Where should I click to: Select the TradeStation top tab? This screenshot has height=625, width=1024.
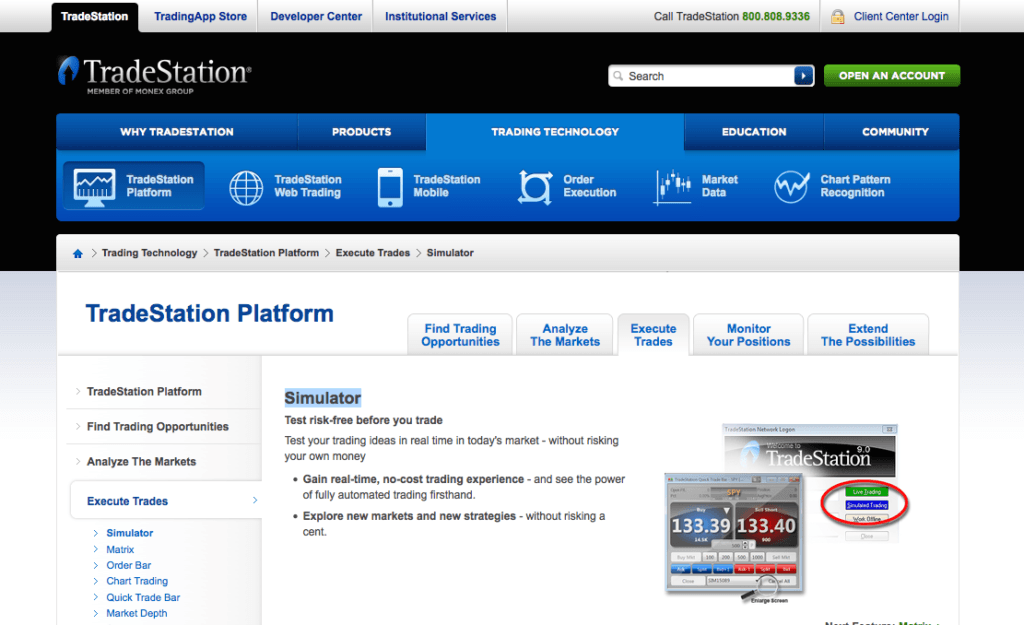[95, 16]
